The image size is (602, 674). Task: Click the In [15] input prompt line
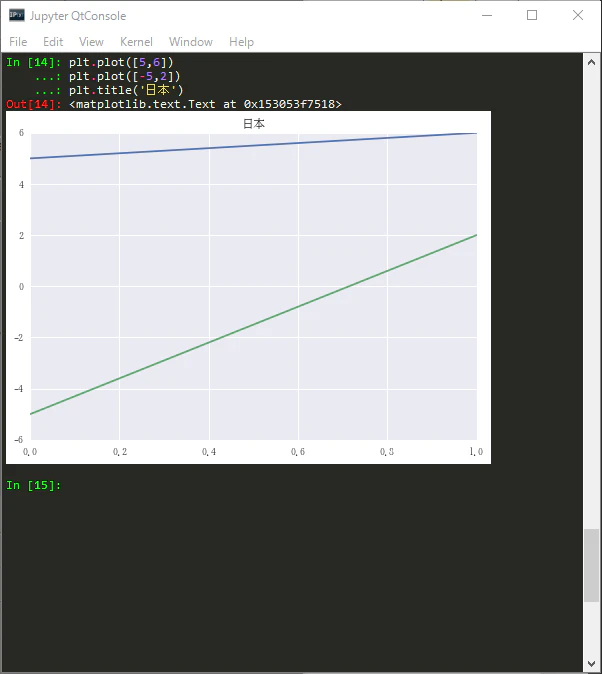click(34, 485)
